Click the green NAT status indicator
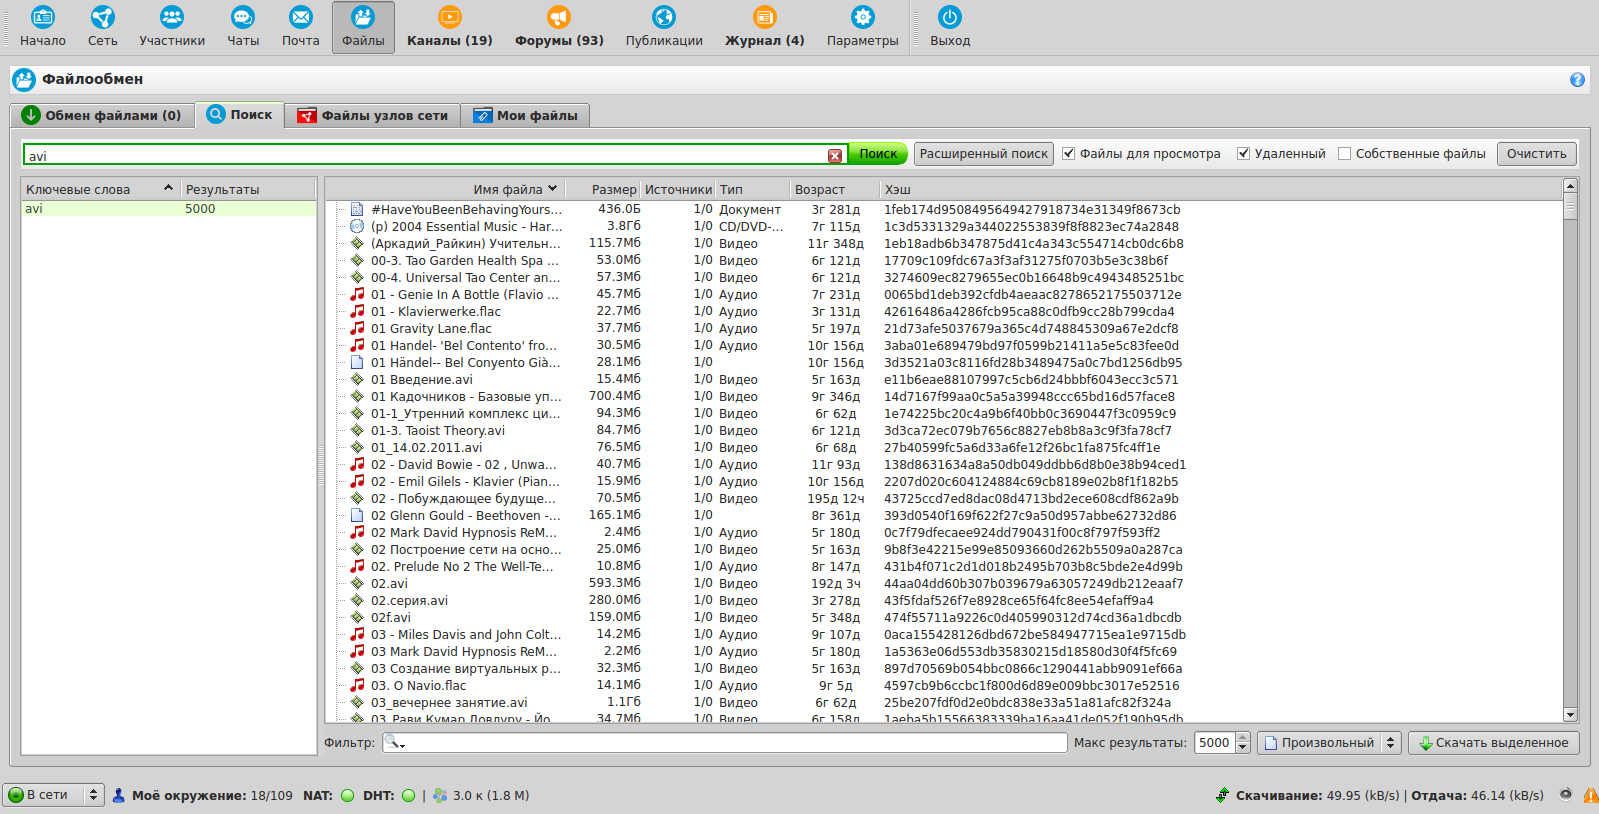The height and width of the screenshot is (814, 1599). point(348,796)
